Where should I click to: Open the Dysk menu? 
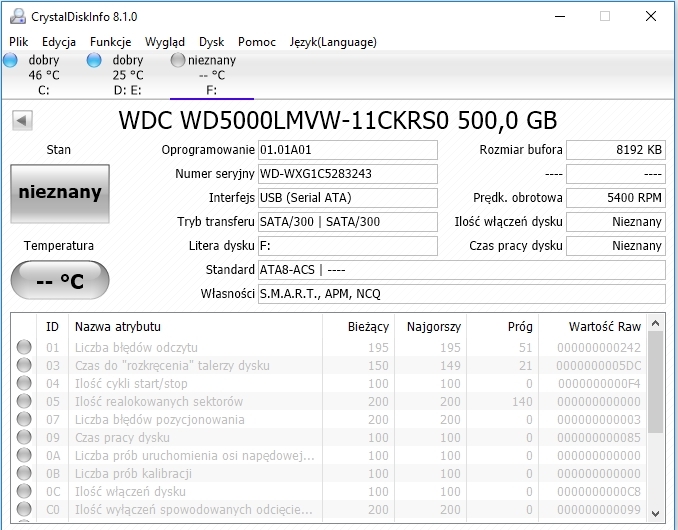[x=211, y=42]
